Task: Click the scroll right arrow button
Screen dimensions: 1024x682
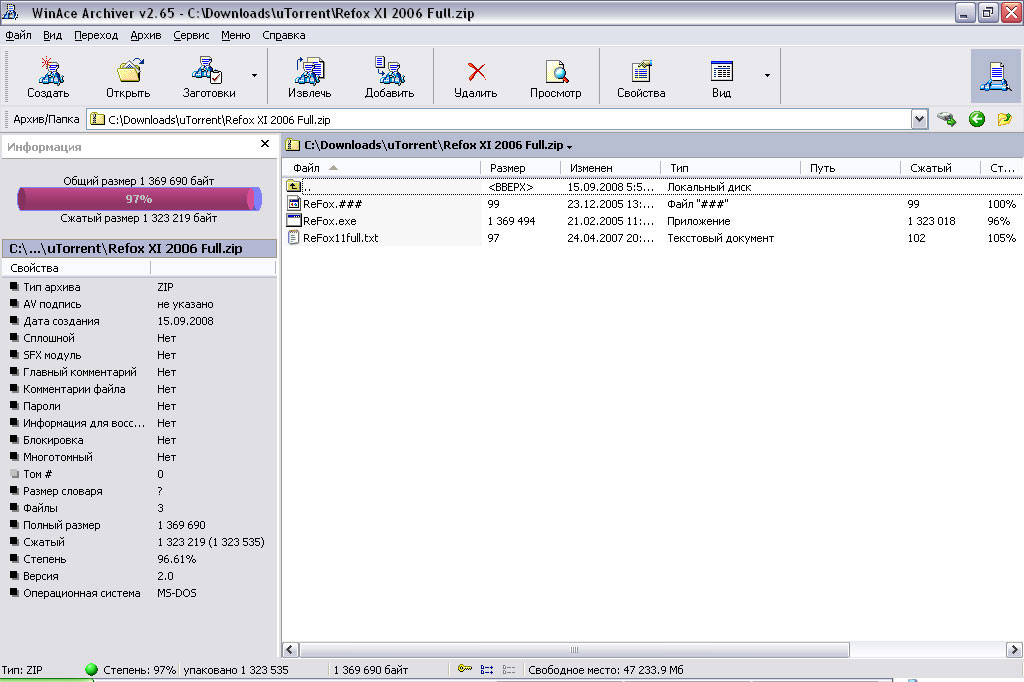Action: point(1014,649)
